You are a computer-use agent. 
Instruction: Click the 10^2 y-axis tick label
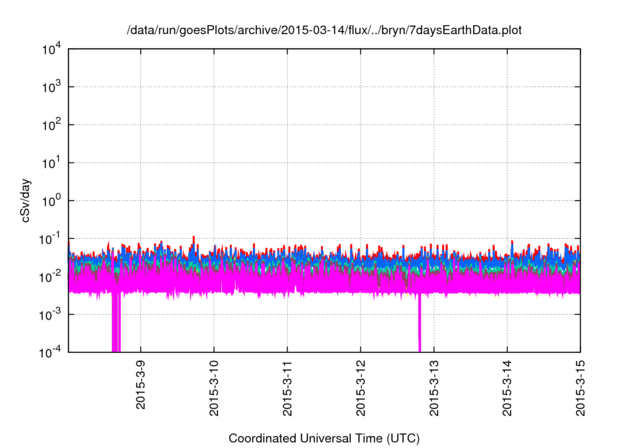click(51, 125)
